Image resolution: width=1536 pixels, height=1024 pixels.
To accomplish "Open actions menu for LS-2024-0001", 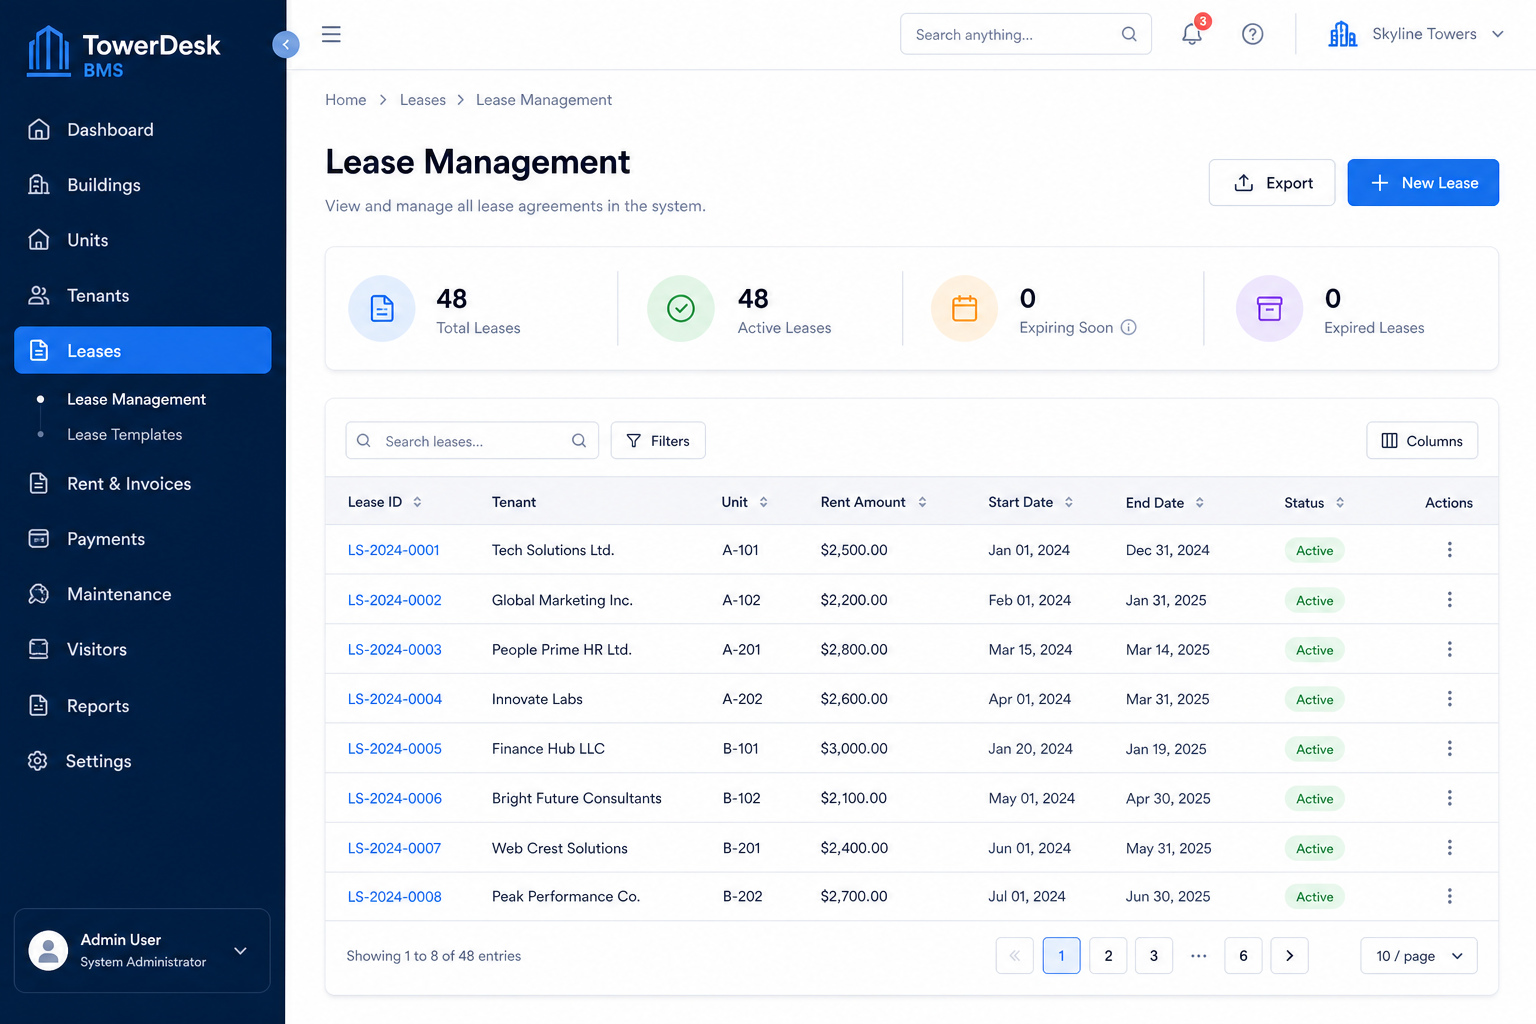I will click(x=1449, y=550).
